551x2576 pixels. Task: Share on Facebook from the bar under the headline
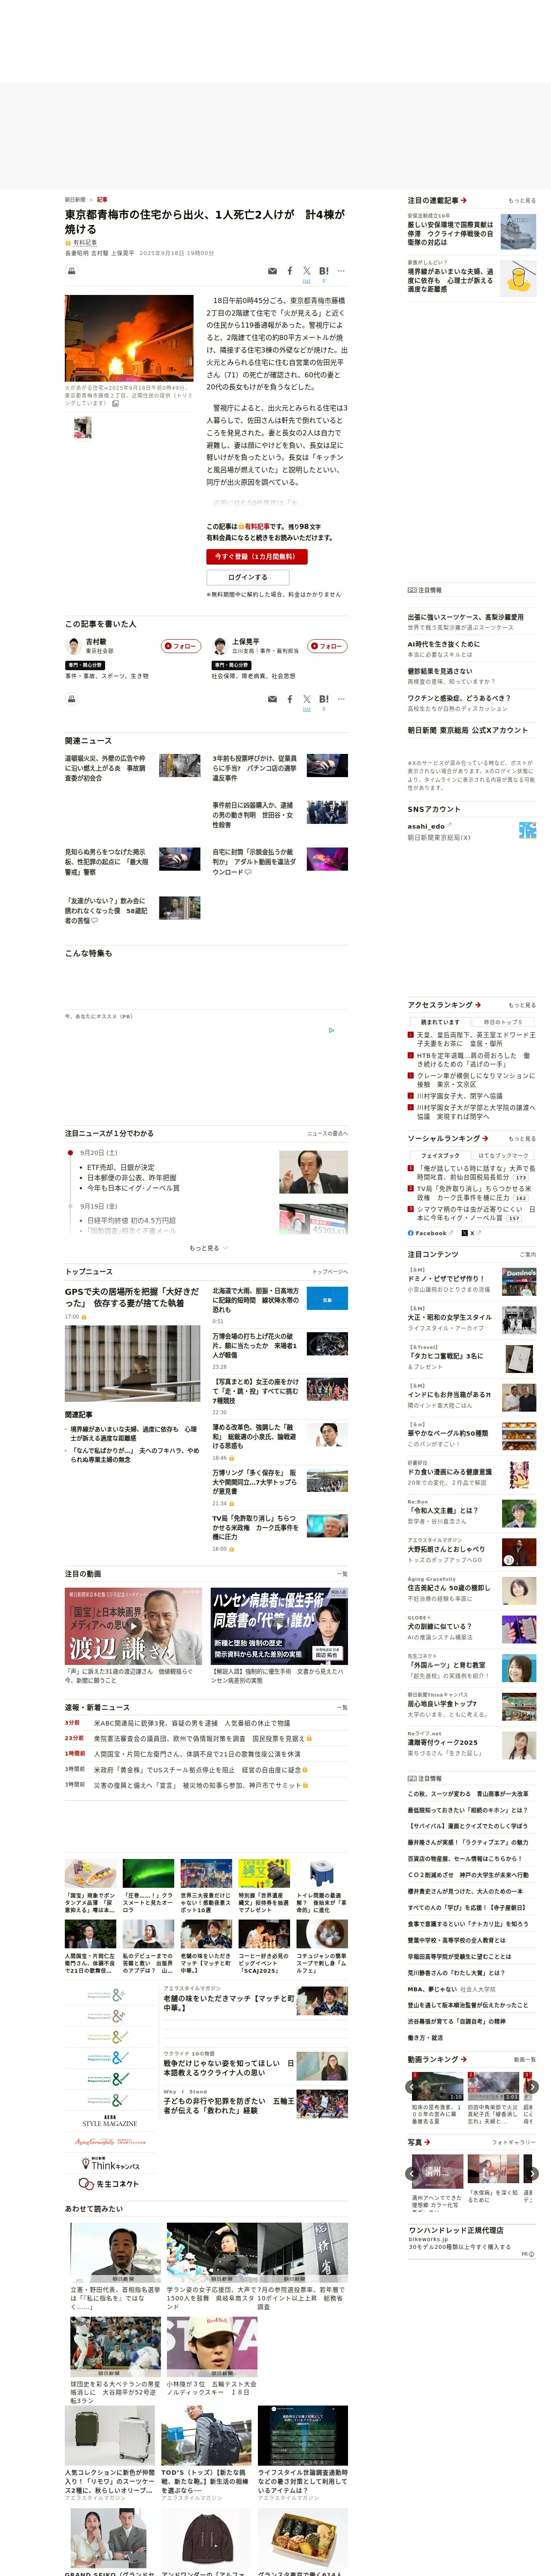[290, 271]
